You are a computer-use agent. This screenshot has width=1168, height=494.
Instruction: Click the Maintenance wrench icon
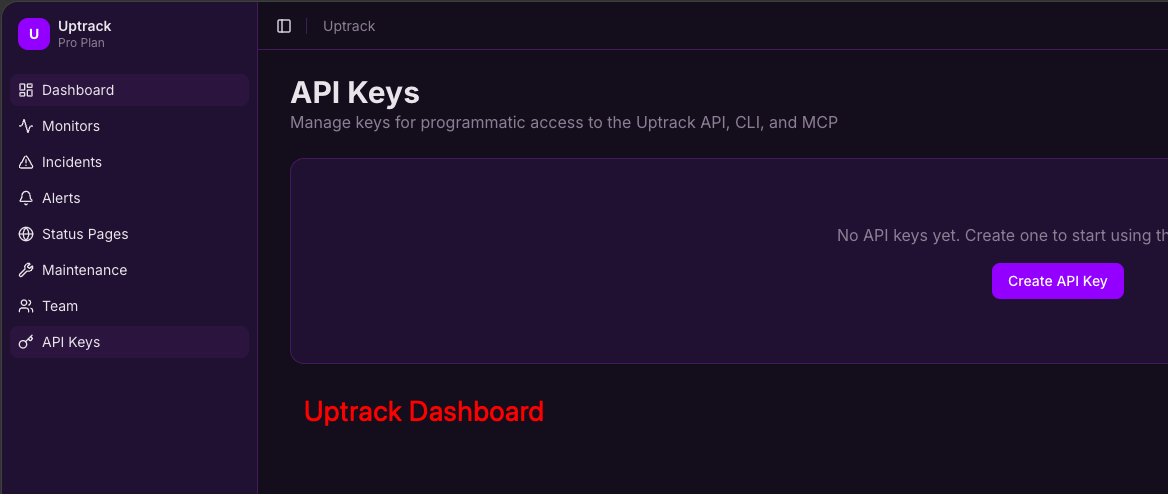(x=26, y=270)
